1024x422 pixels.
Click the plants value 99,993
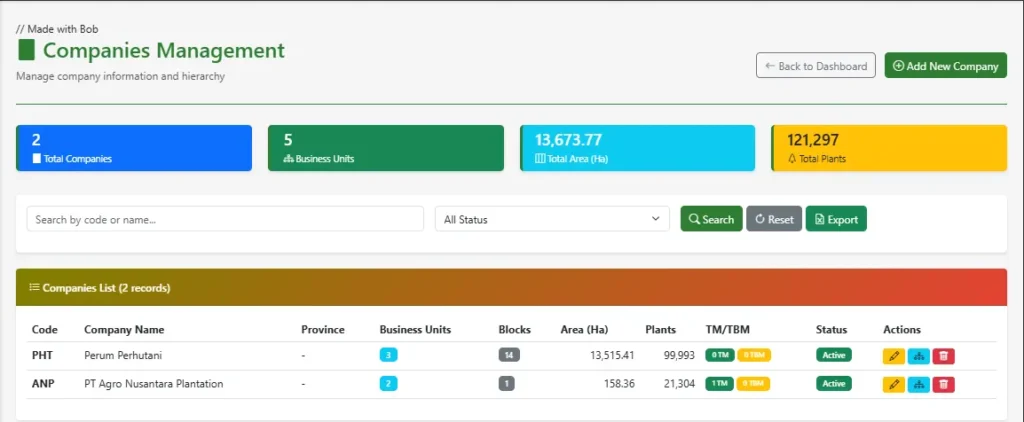coord(679,355)
